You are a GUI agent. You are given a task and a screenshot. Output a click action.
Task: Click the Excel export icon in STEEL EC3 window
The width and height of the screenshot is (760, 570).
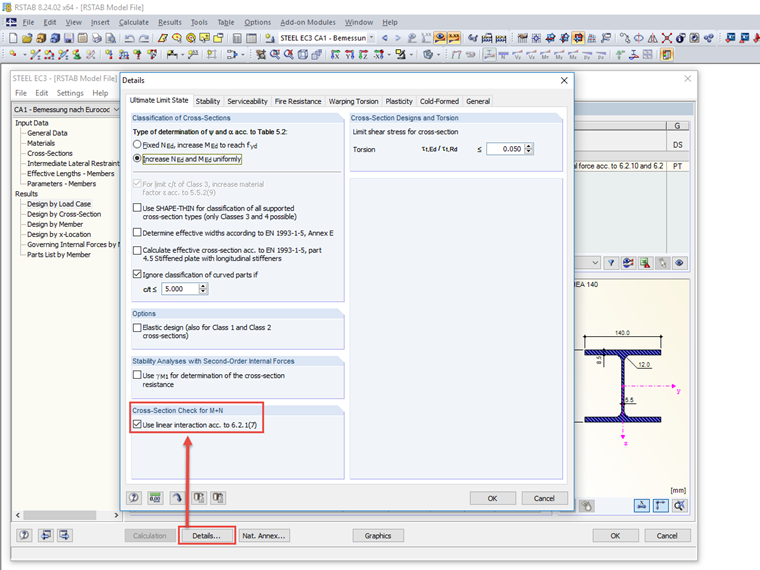pos(645,263)
